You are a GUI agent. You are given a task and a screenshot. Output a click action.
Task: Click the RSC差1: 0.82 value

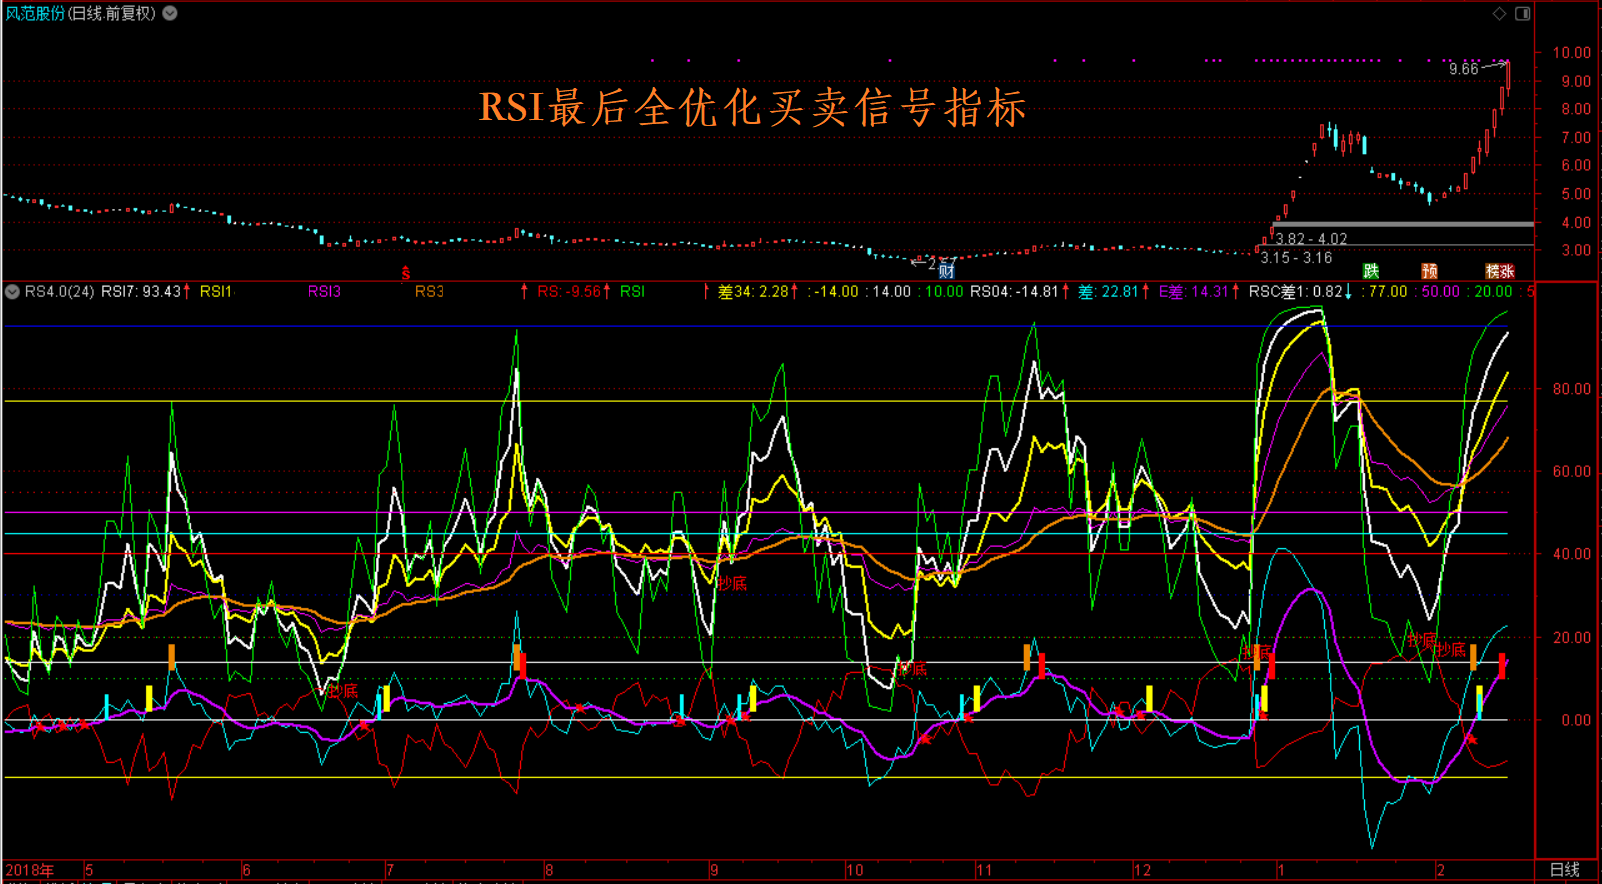1295,292
